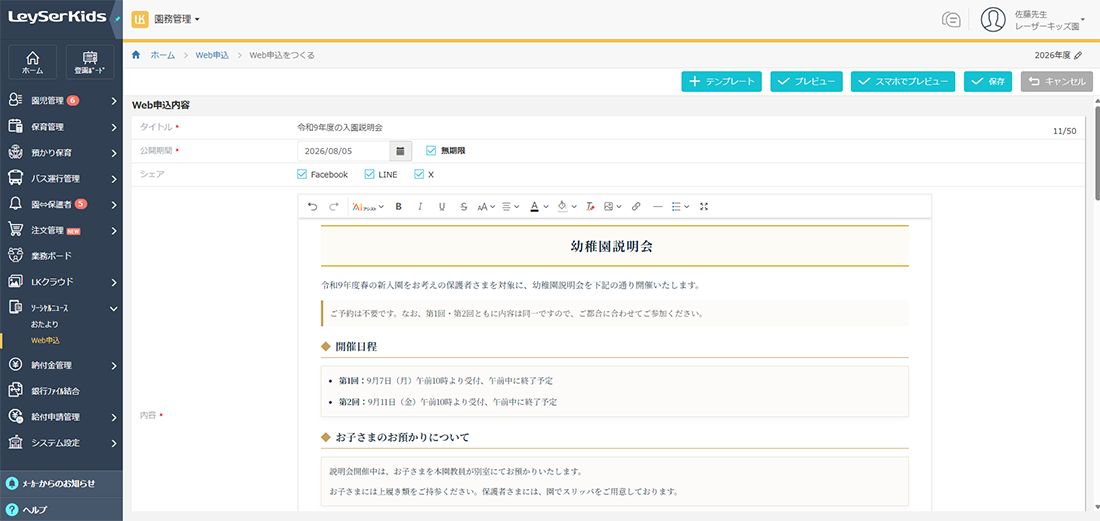Screen dimensions: 1100x521
Task: Open the 登園ボード sidebar button
Action: pos(90,62)
